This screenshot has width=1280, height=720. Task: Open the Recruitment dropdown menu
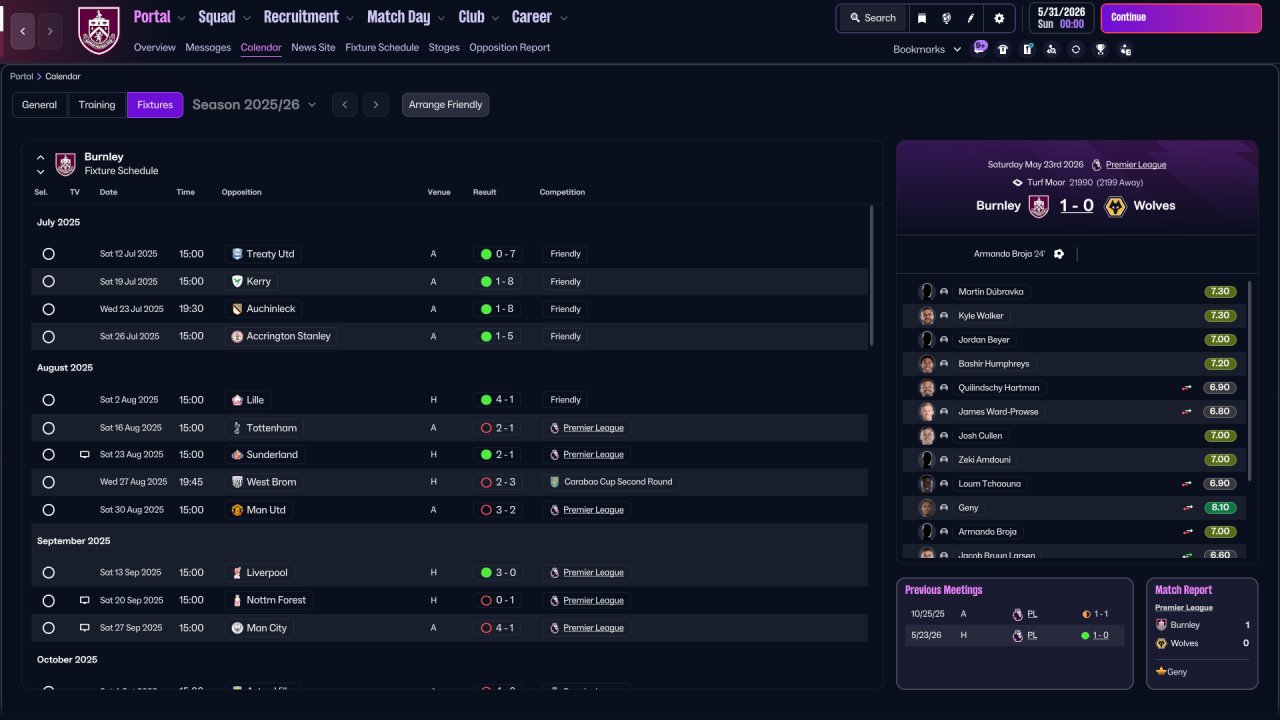click(x=308, y=17)
